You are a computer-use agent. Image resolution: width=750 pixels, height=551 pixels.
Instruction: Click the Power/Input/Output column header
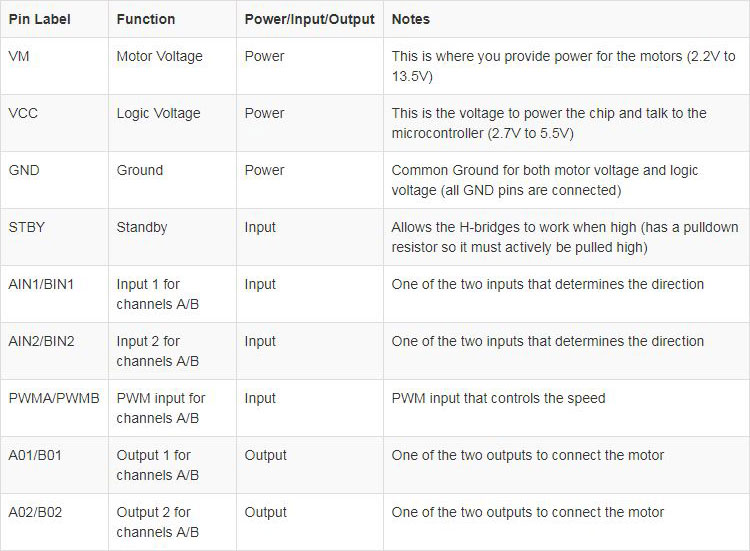[309, 19]
